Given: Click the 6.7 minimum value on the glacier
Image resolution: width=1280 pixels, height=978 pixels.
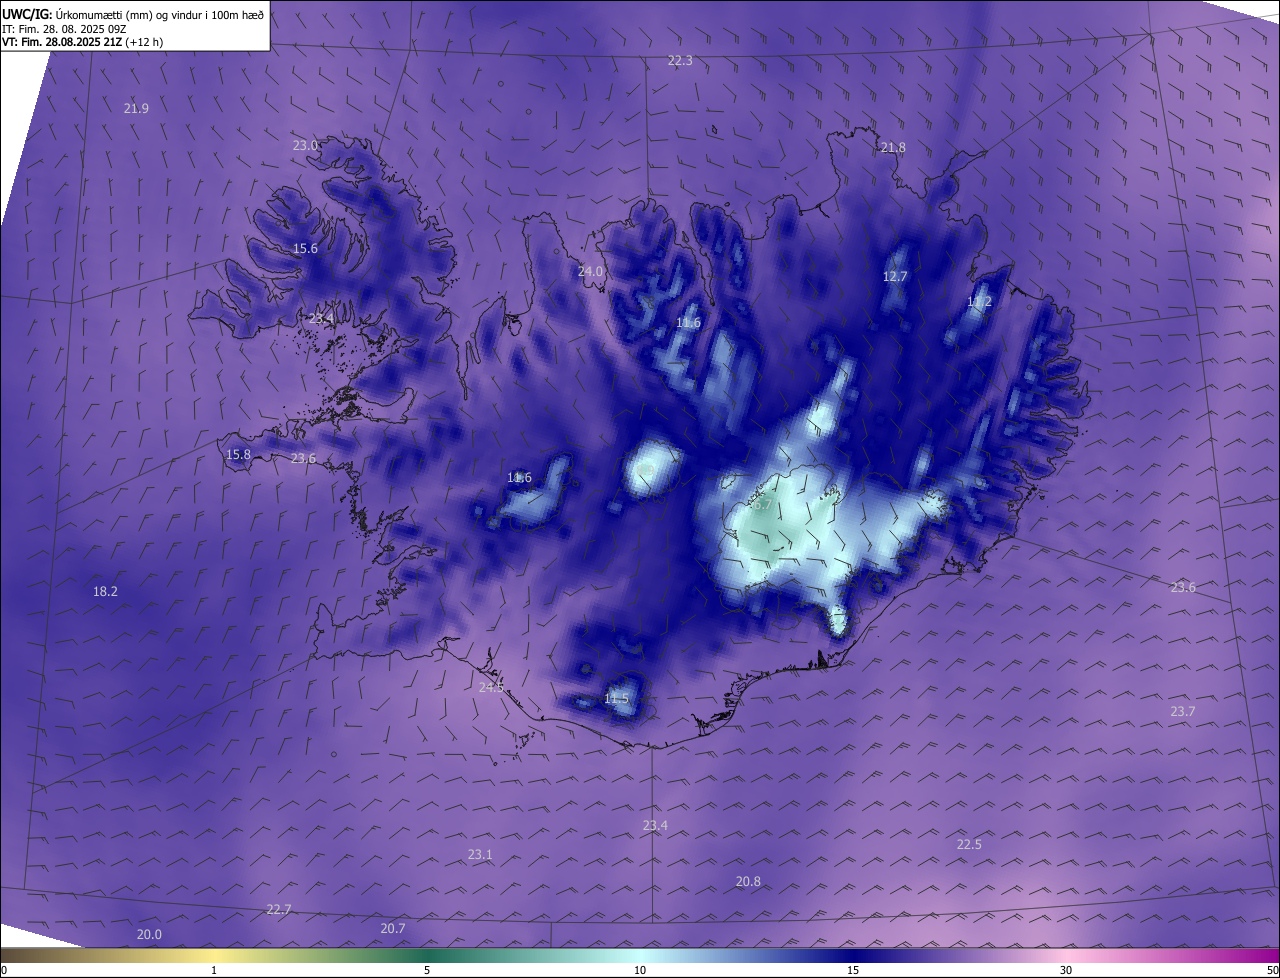Looking at the screenshot, I should [762, 505].
